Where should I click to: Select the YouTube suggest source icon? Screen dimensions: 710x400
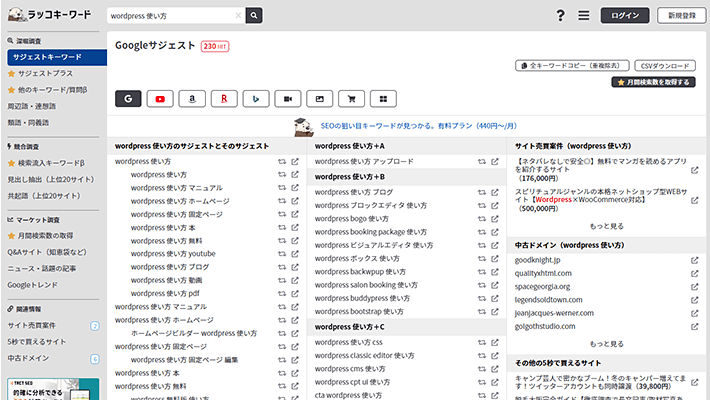click(160, 99)
